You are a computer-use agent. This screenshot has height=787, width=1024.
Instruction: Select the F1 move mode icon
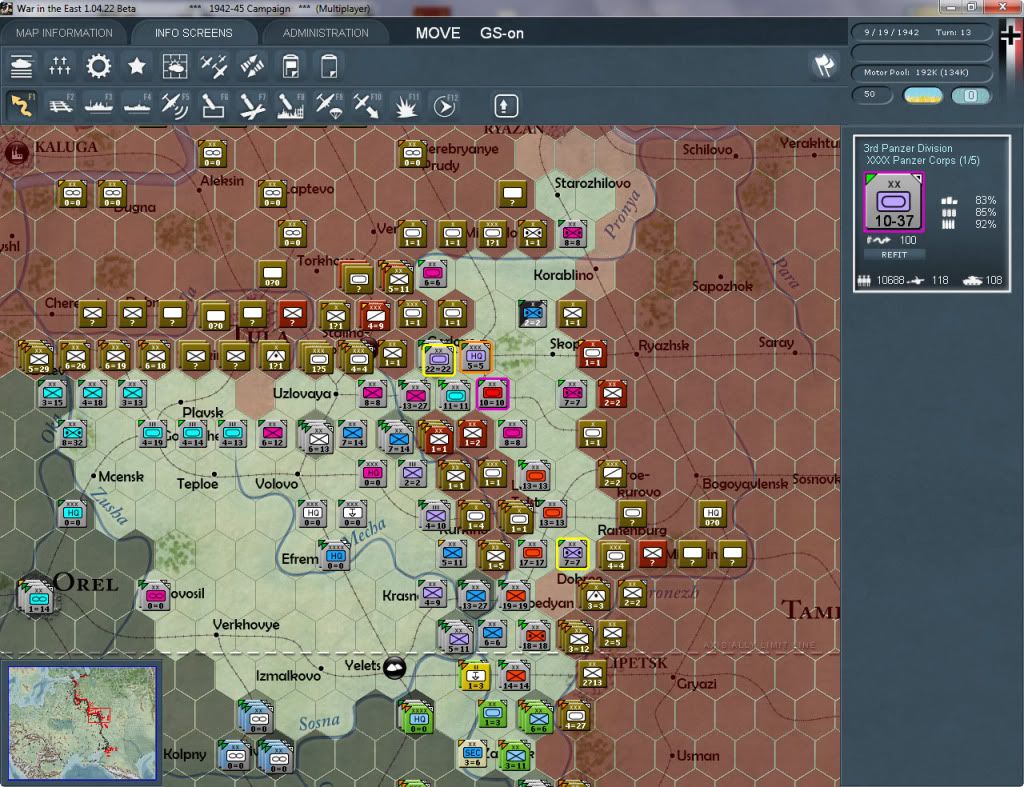[x=22, y=105]
